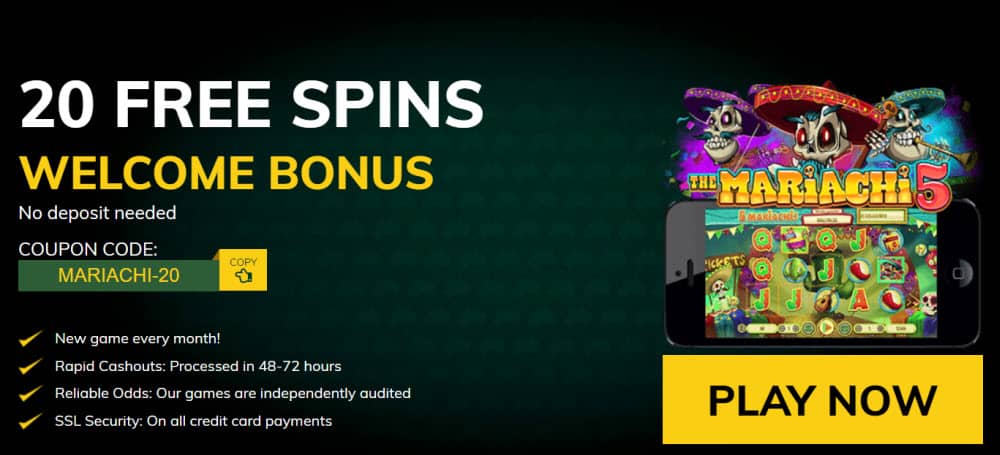Click the checkmark beside Rapid Cashouts

[30, 367]
